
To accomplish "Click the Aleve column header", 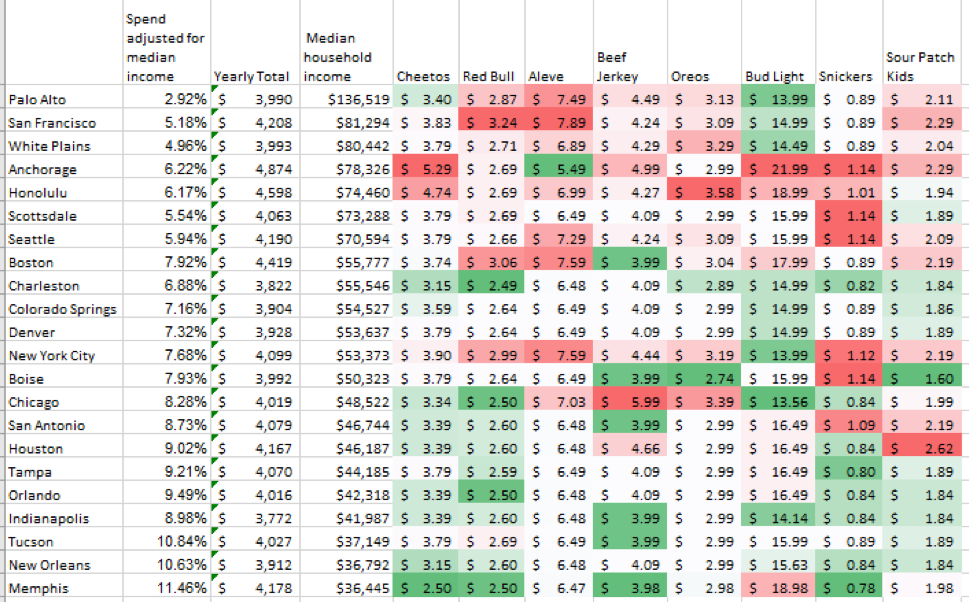I will [x=559, y=43].
